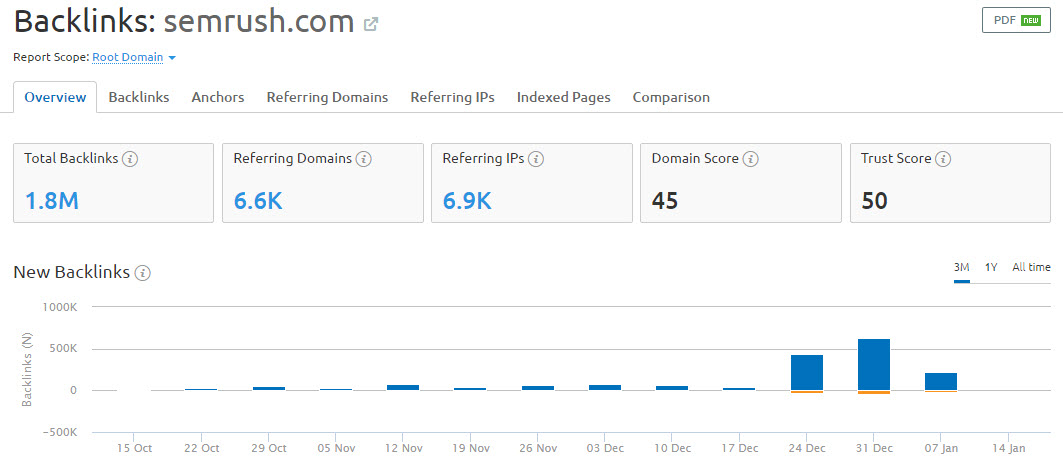
Task: Click the 03 Dec bar in chart
Action: [605, 388]
